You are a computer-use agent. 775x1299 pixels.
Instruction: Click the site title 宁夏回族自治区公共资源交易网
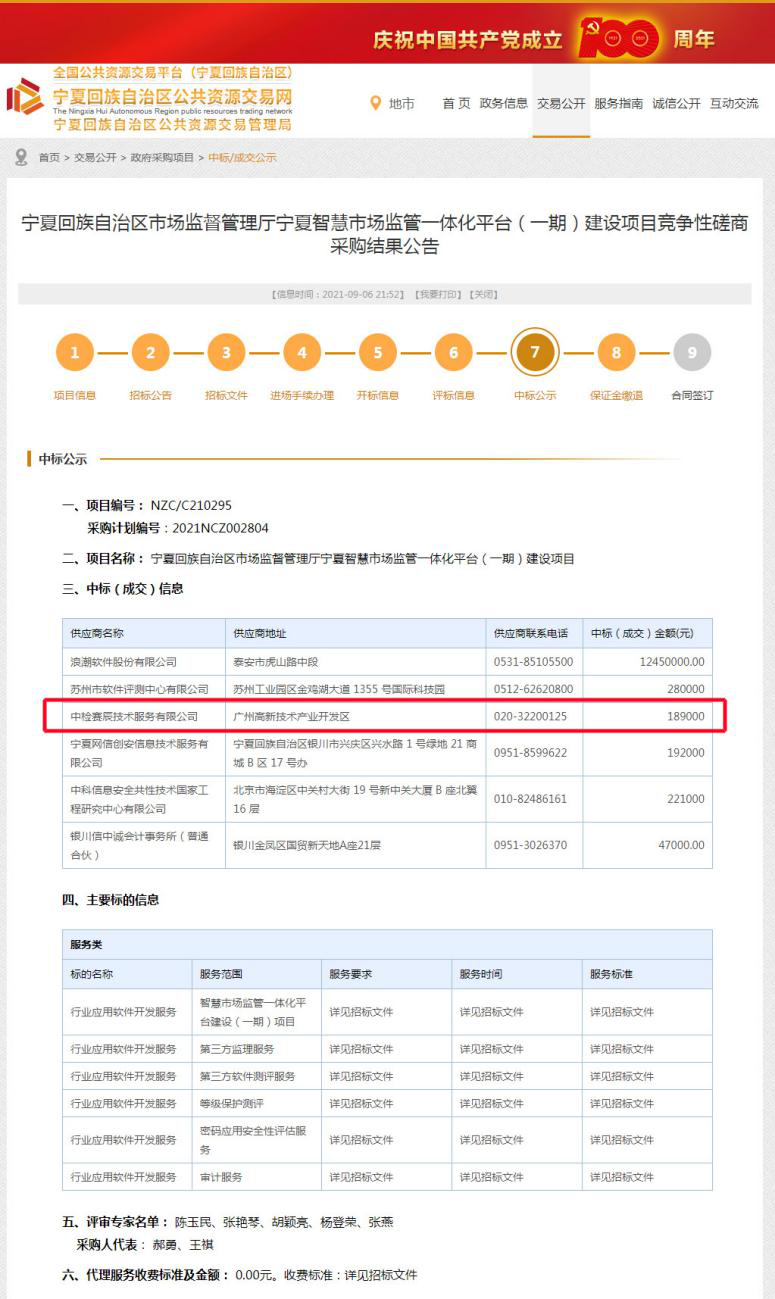(x=172, y=96)
